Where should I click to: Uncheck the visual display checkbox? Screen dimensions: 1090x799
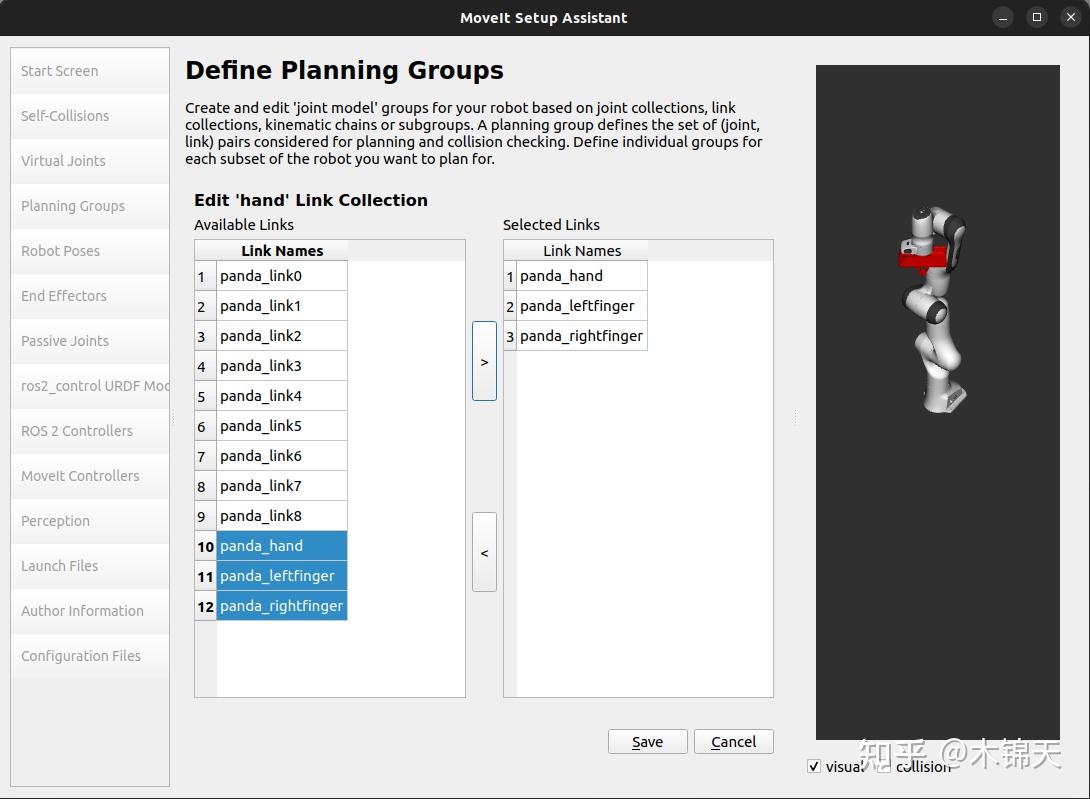click(814, 766)
